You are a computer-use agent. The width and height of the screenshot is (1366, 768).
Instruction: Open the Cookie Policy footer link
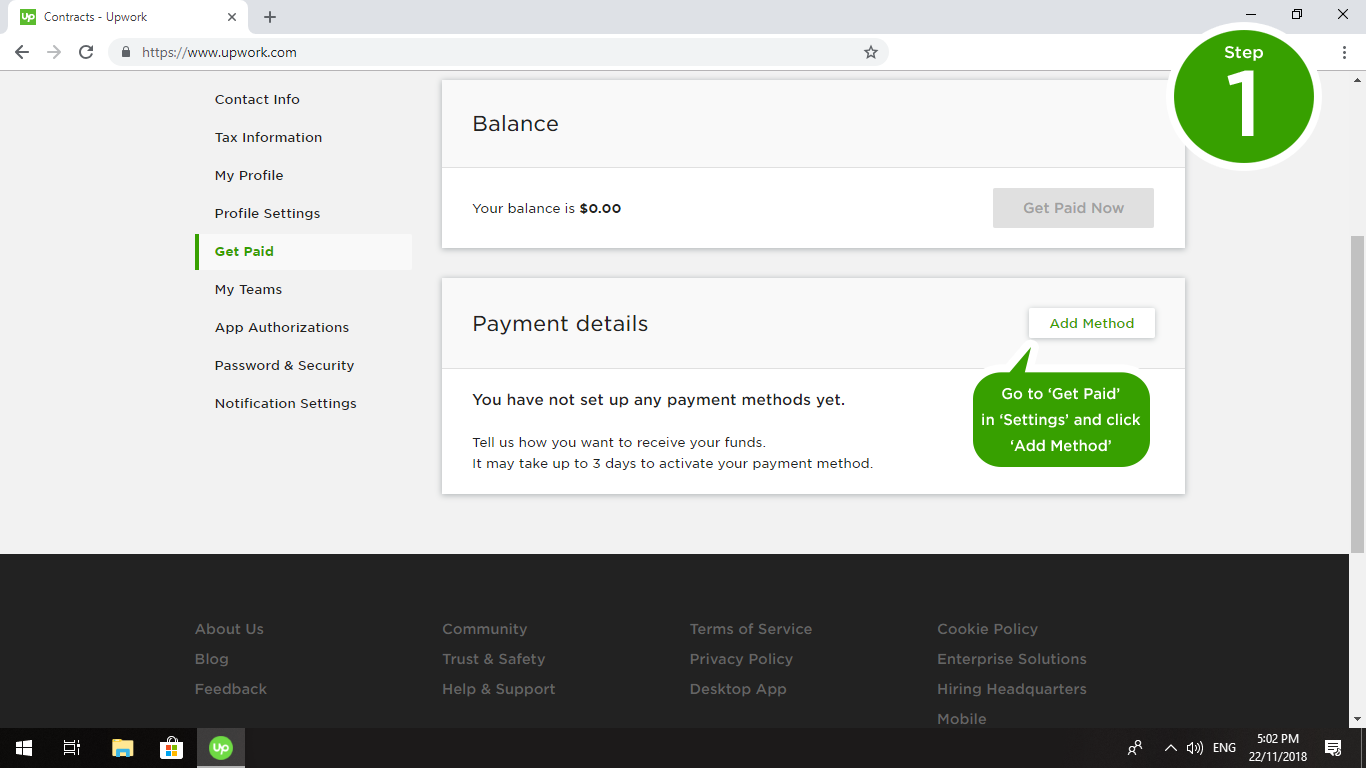988,629
